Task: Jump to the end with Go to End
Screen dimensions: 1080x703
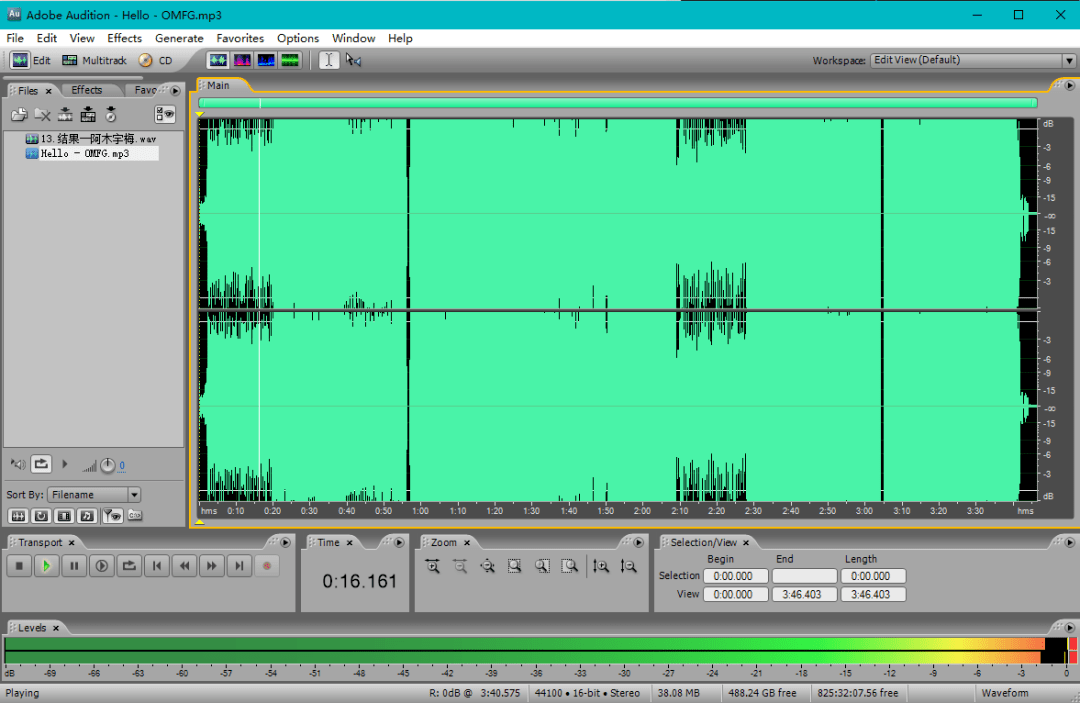Action: pyautogui.click(x=238, y=566)
